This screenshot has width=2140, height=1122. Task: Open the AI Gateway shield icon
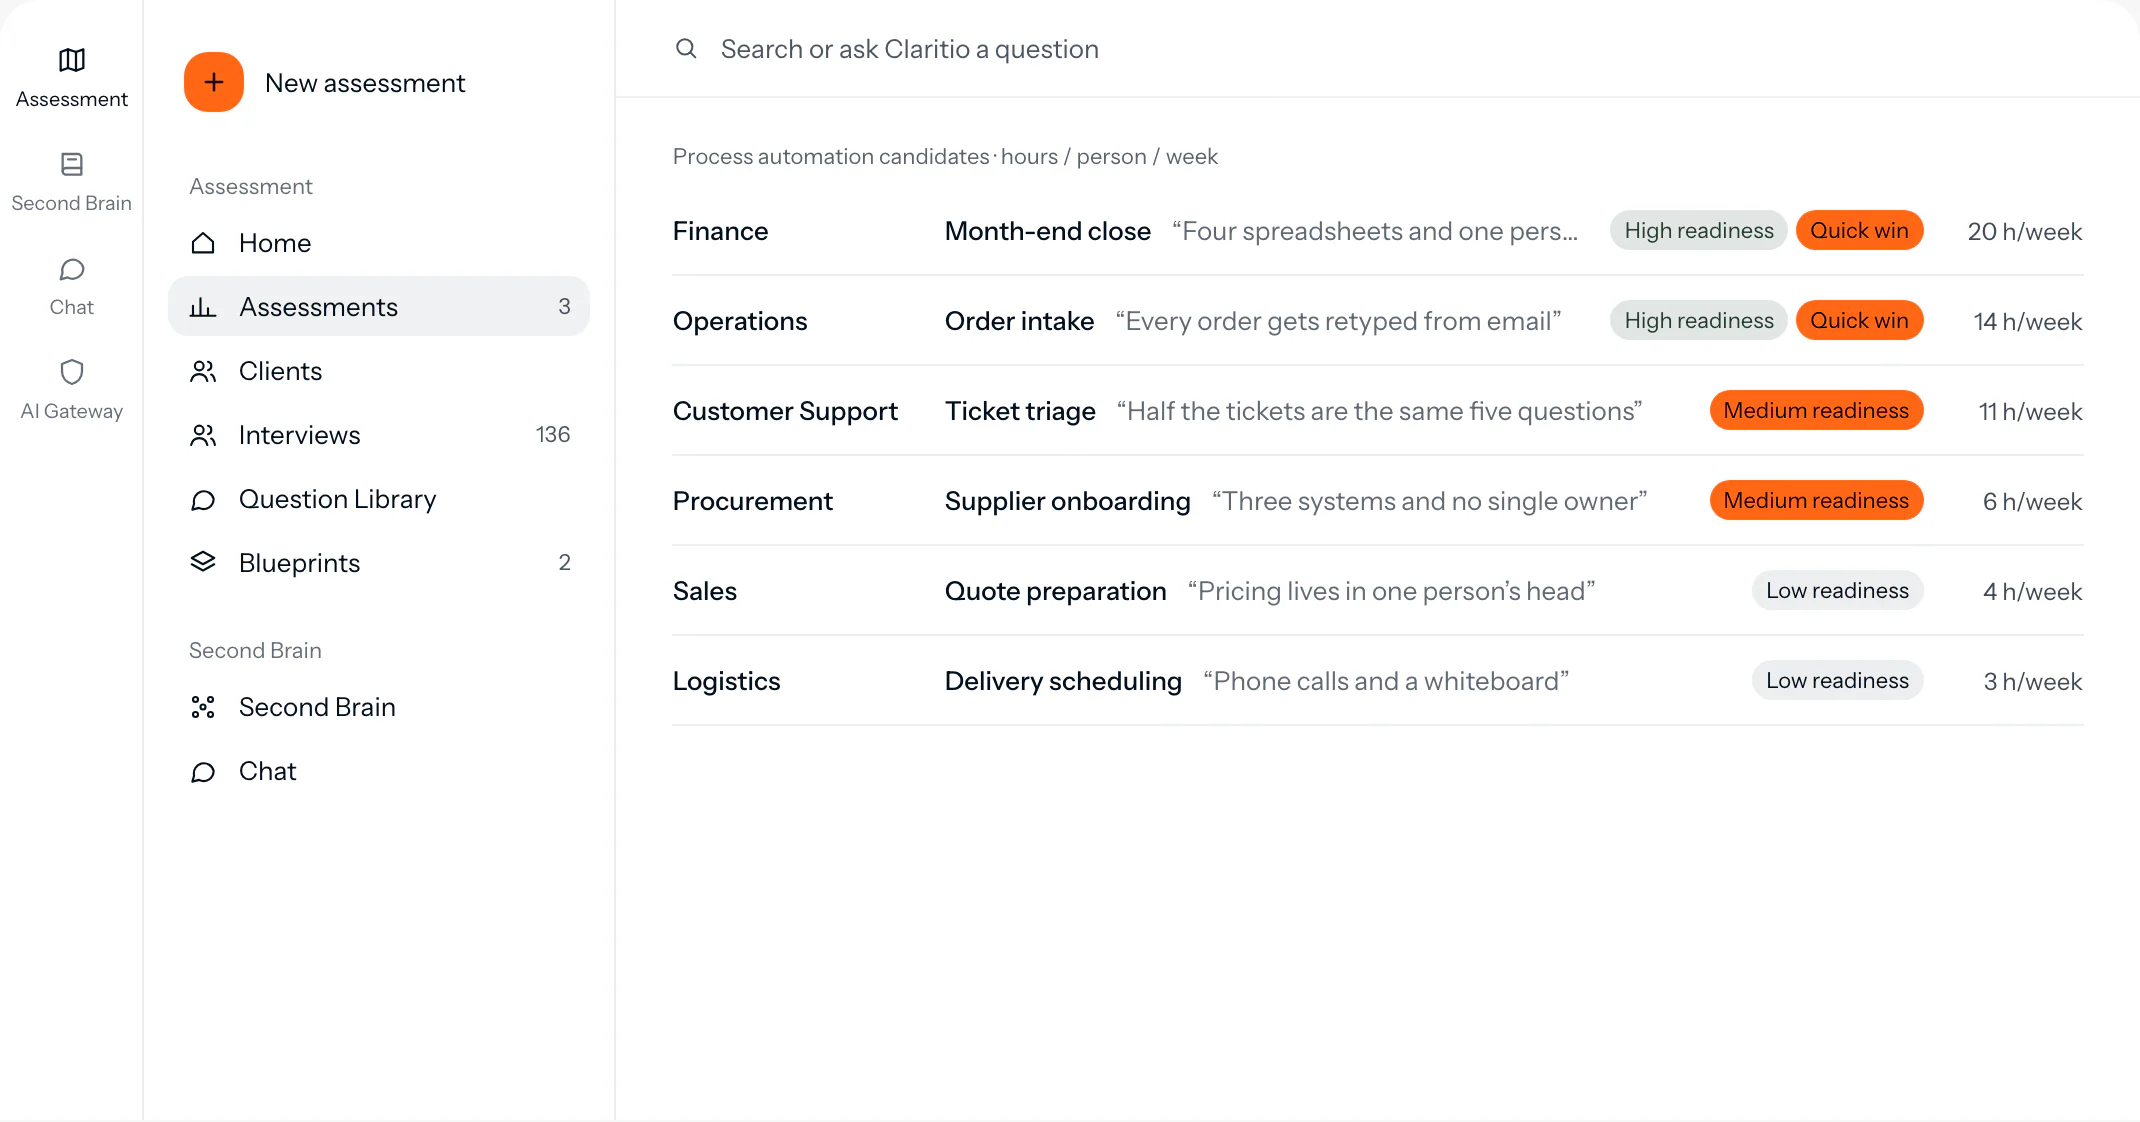(x=72, y=372)
